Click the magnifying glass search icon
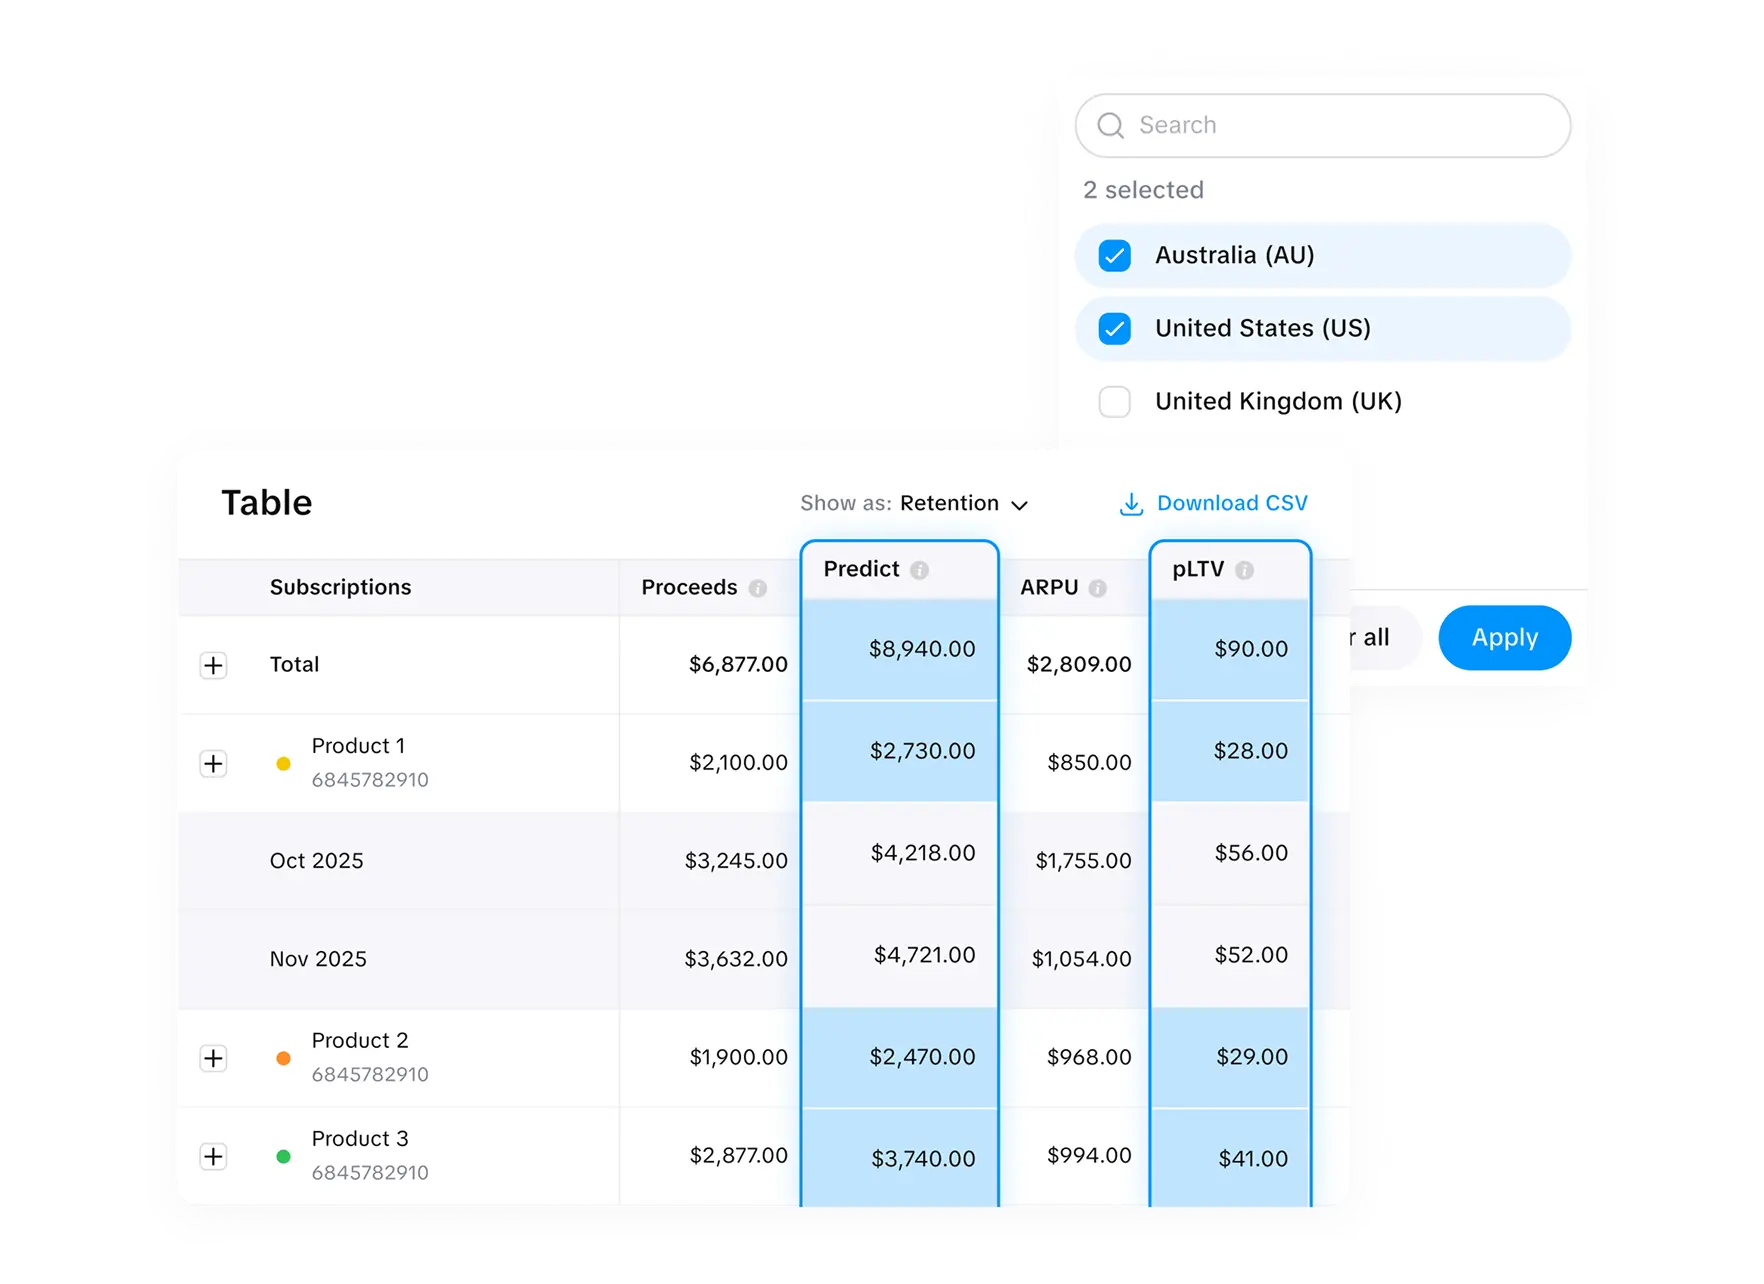Viewport: 1764px width, 1284px height. point(1110,126)
